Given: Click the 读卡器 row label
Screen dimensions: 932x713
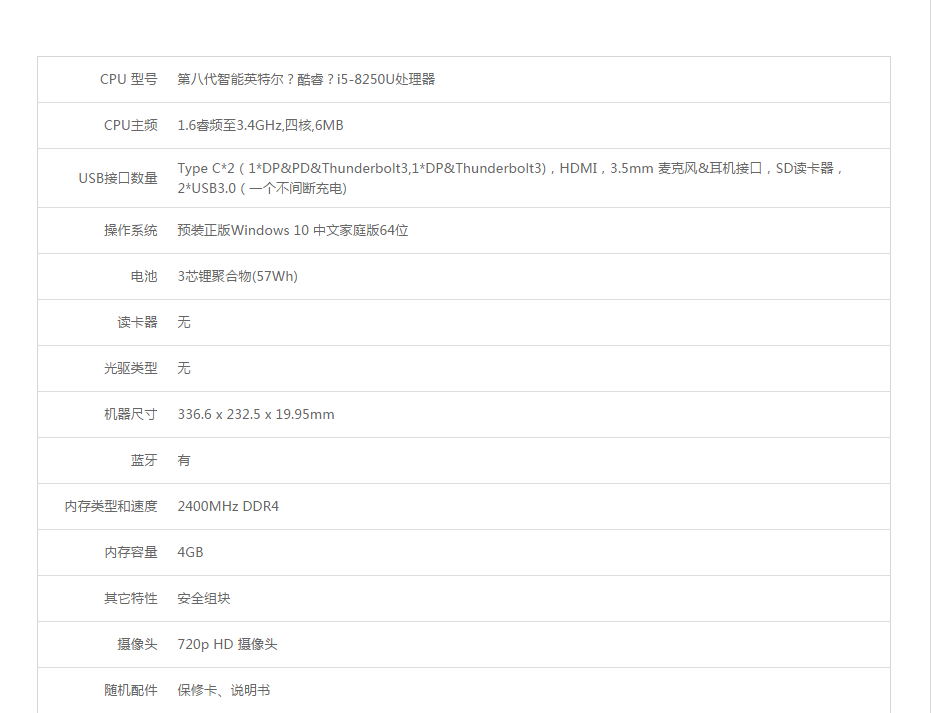Looking at the screenshot, I should click(136, 322).
